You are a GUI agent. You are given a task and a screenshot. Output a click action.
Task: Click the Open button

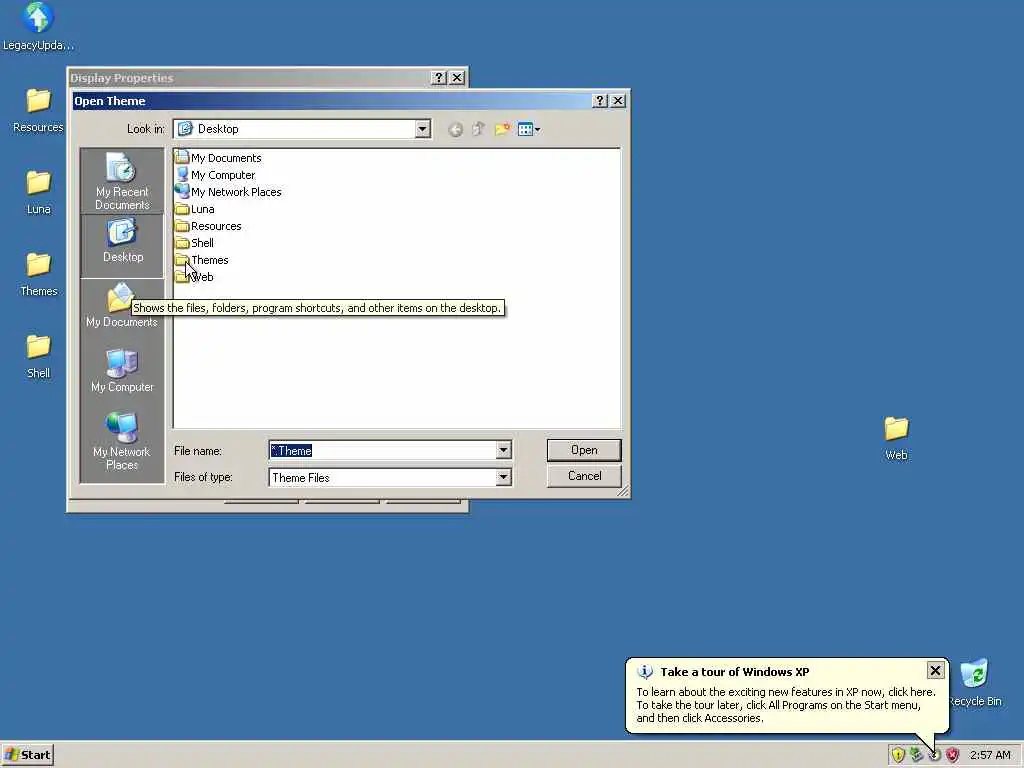click(x=584, y=450)
